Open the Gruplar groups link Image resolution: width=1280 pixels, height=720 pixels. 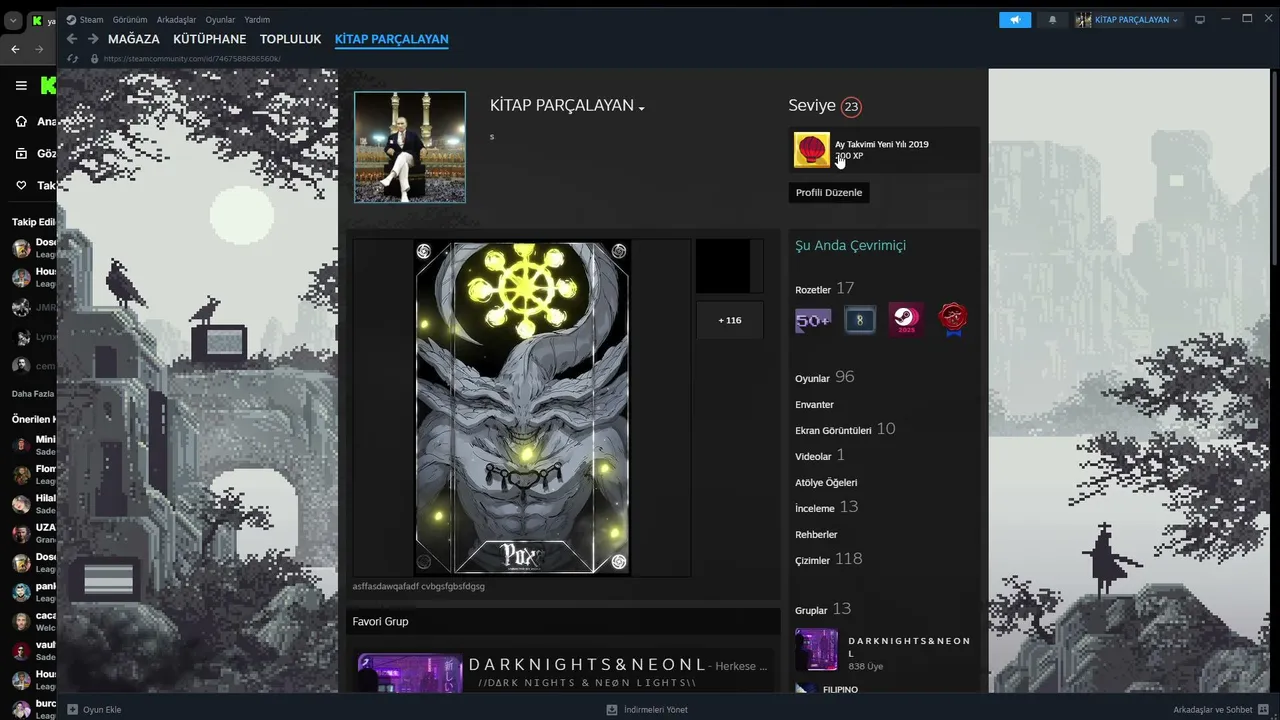pos(823,610)
